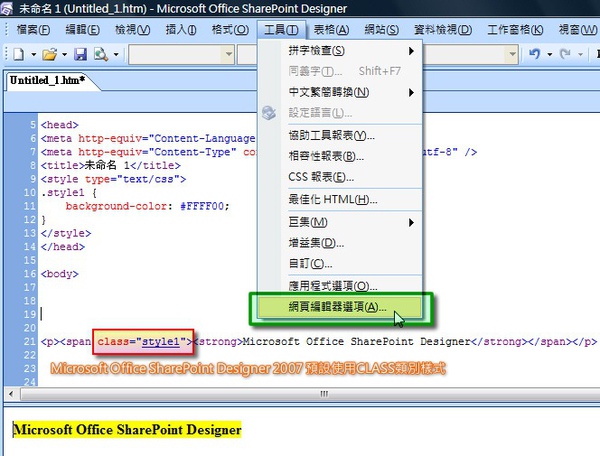Click the <body> tag on line 16

pos(60,274)
